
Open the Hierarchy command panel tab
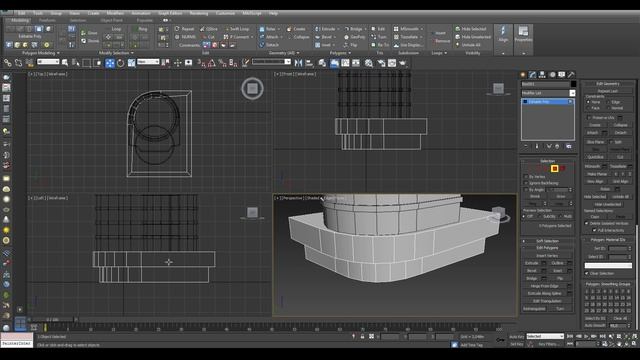click(x=542, y=74)
